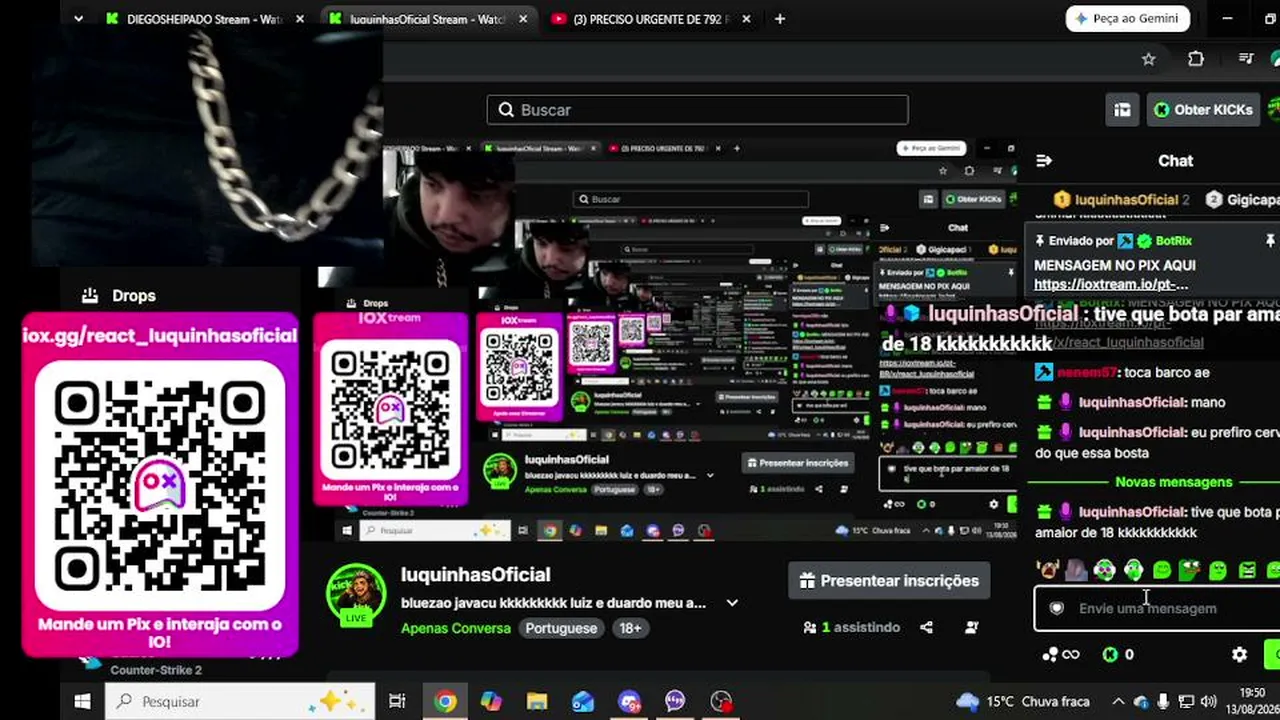Click the KICKs balance showing 0
1280x720 pixels.
1118,655
